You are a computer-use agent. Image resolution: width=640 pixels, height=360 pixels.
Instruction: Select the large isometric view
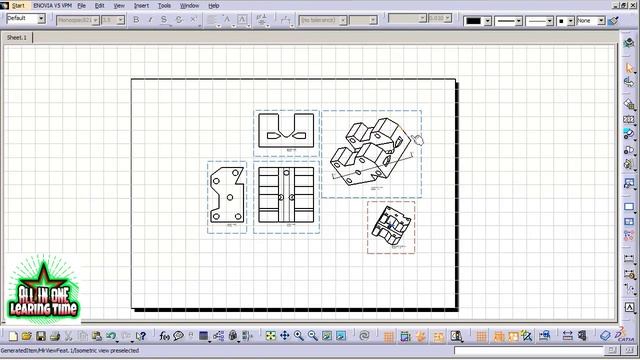371,154
